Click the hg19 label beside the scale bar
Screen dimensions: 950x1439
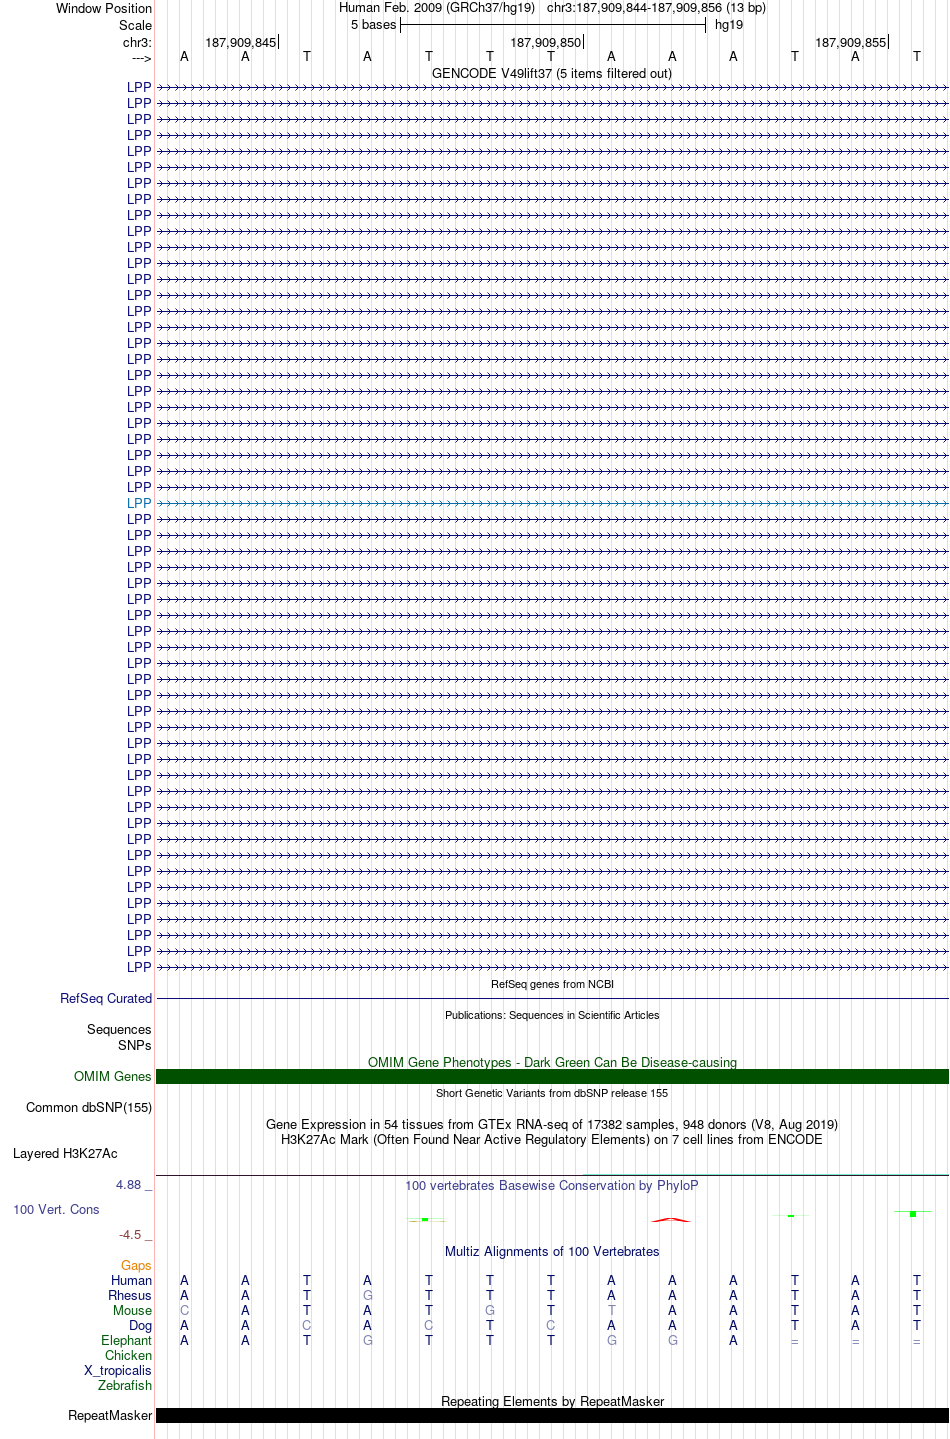click(729, 25)
